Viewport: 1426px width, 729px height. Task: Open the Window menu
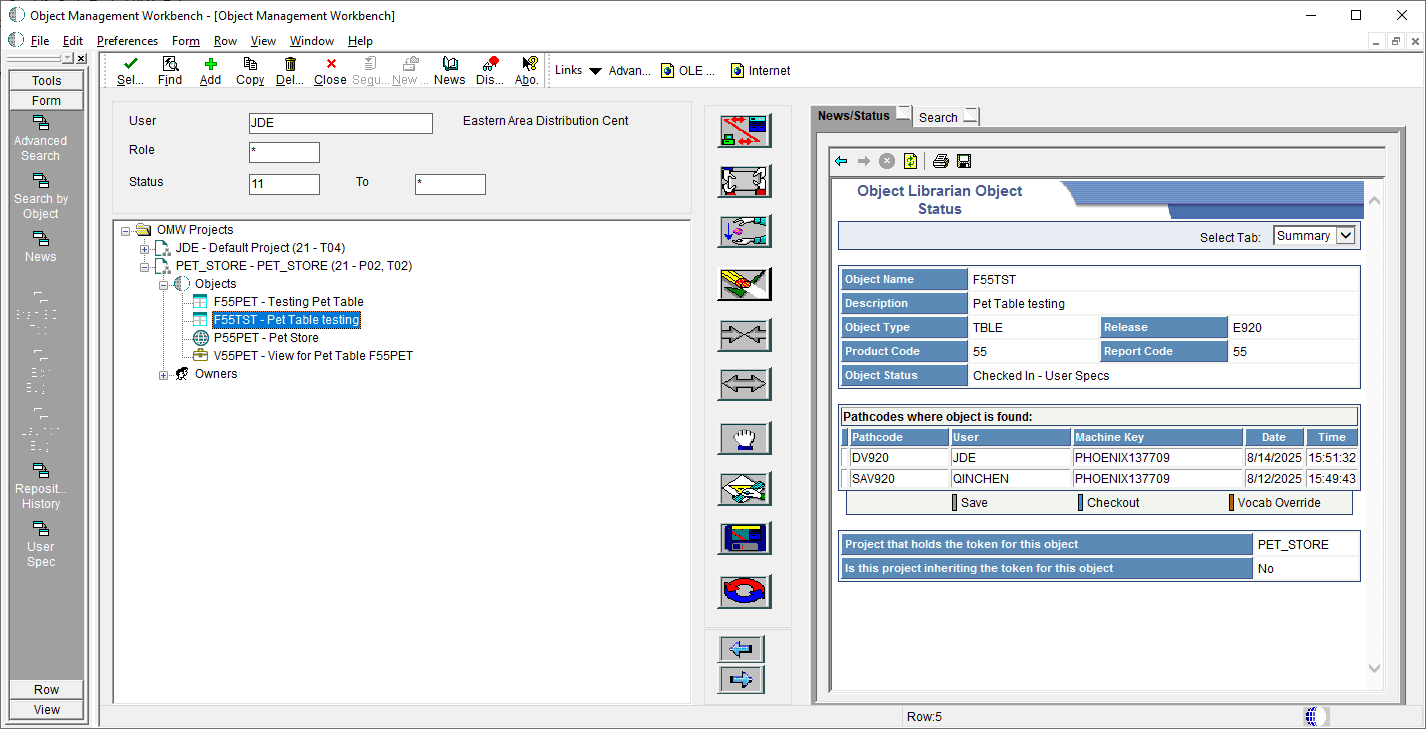312,41
